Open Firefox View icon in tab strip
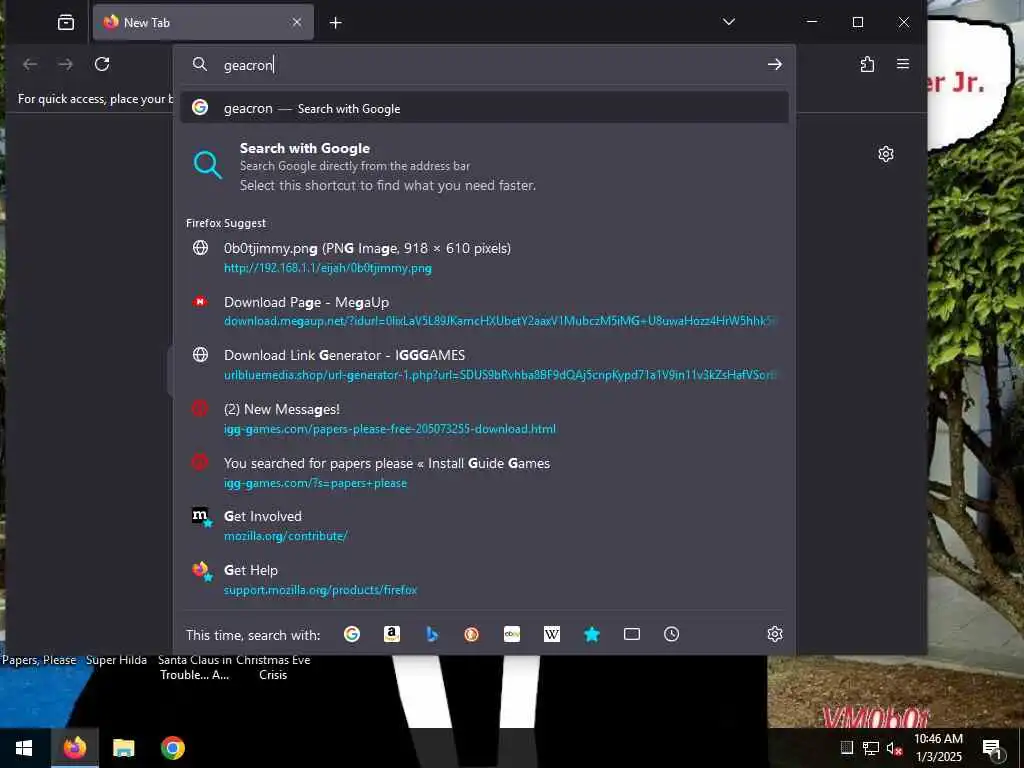The height and width of the screenshot is (768, 1024). [x=66, y=22]
